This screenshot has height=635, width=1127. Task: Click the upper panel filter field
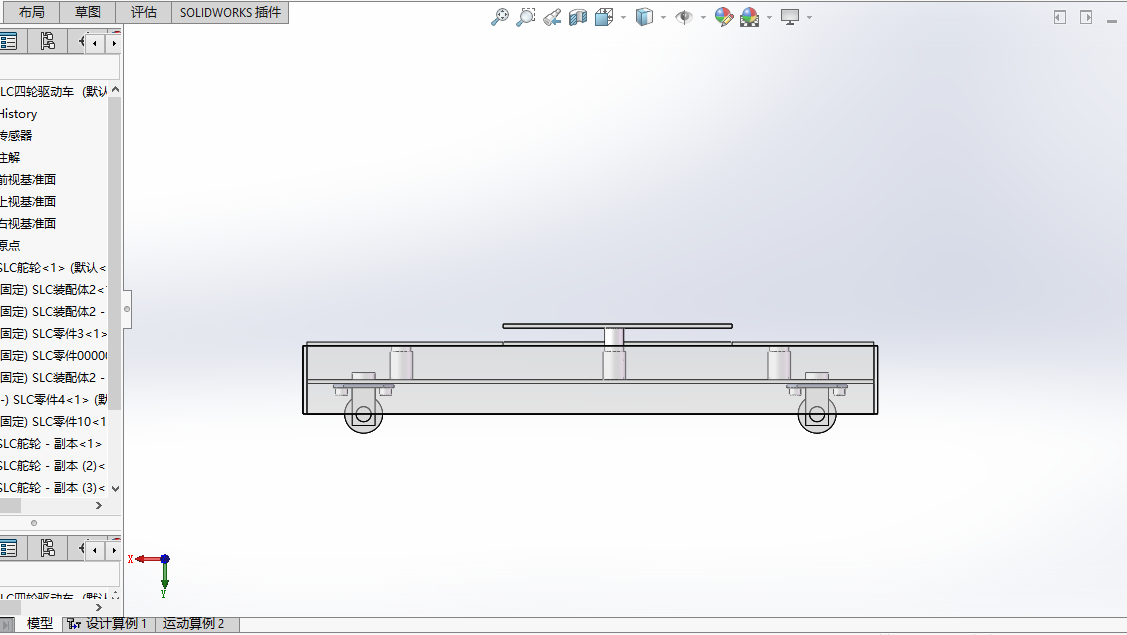[60, 68]
